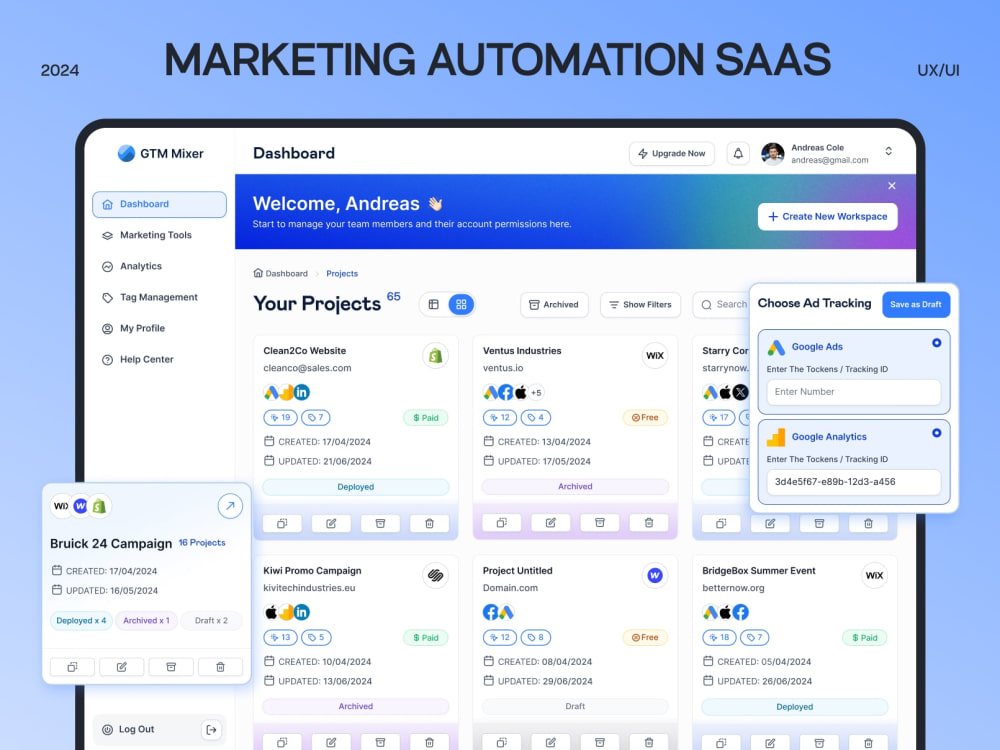This screenshot has width=1000, height=750.
Task: Click the Create New Workspace button
Action: click(x=827, y=216)
